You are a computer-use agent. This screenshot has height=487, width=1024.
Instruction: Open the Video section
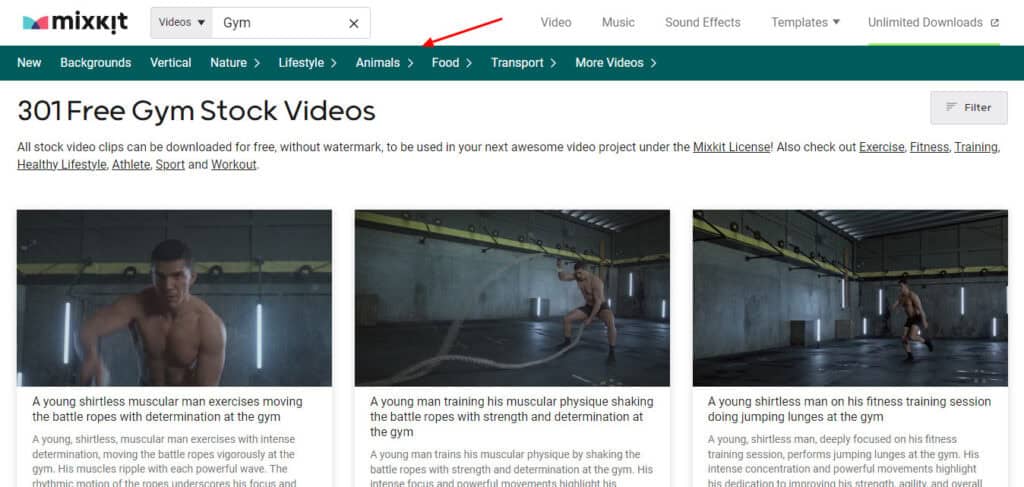point(556,22)
